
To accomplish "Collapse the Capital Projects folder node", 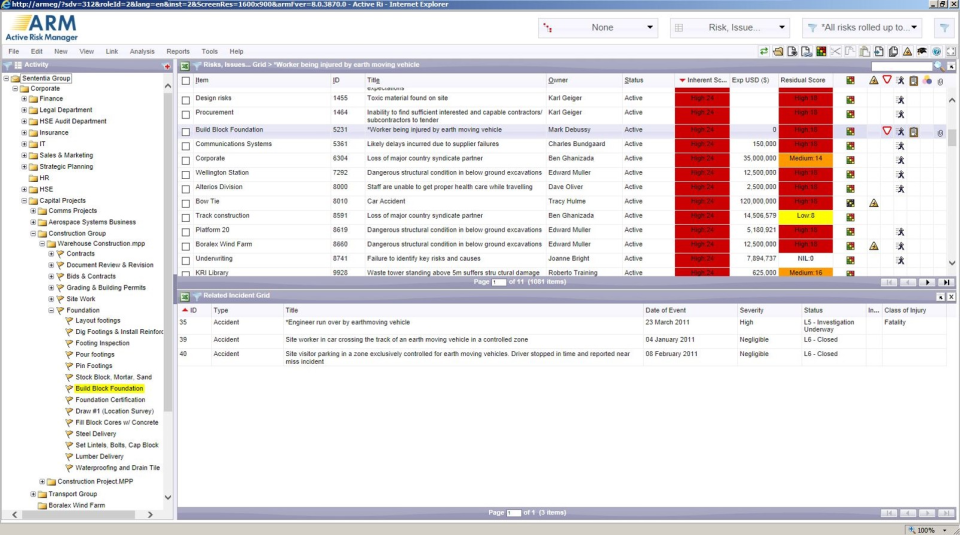I will [24, 201].
